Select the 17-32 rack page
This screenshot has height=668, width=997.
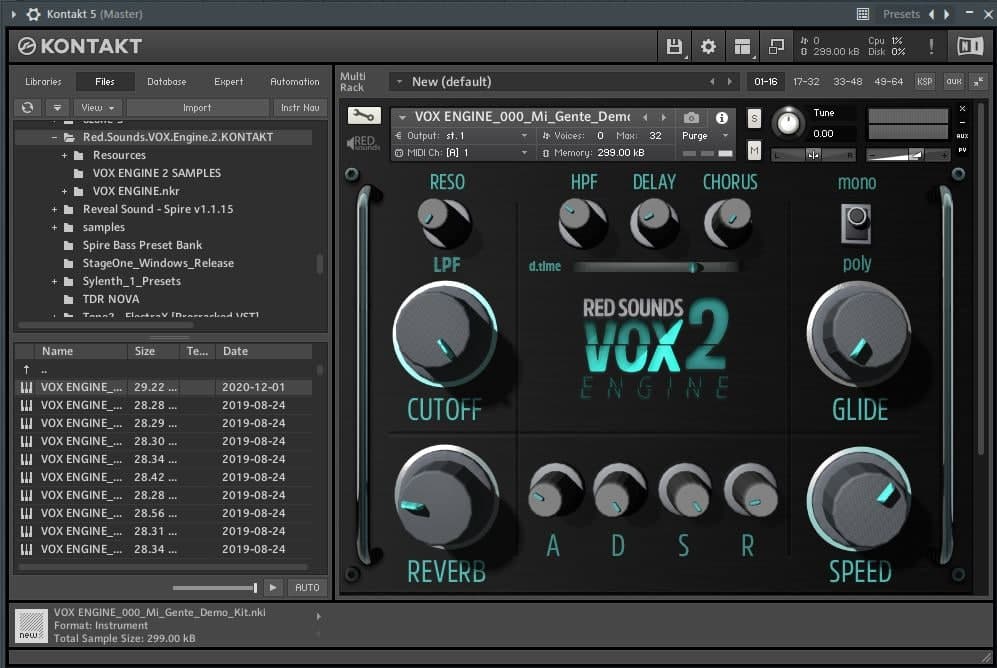(x=806, y=81)
